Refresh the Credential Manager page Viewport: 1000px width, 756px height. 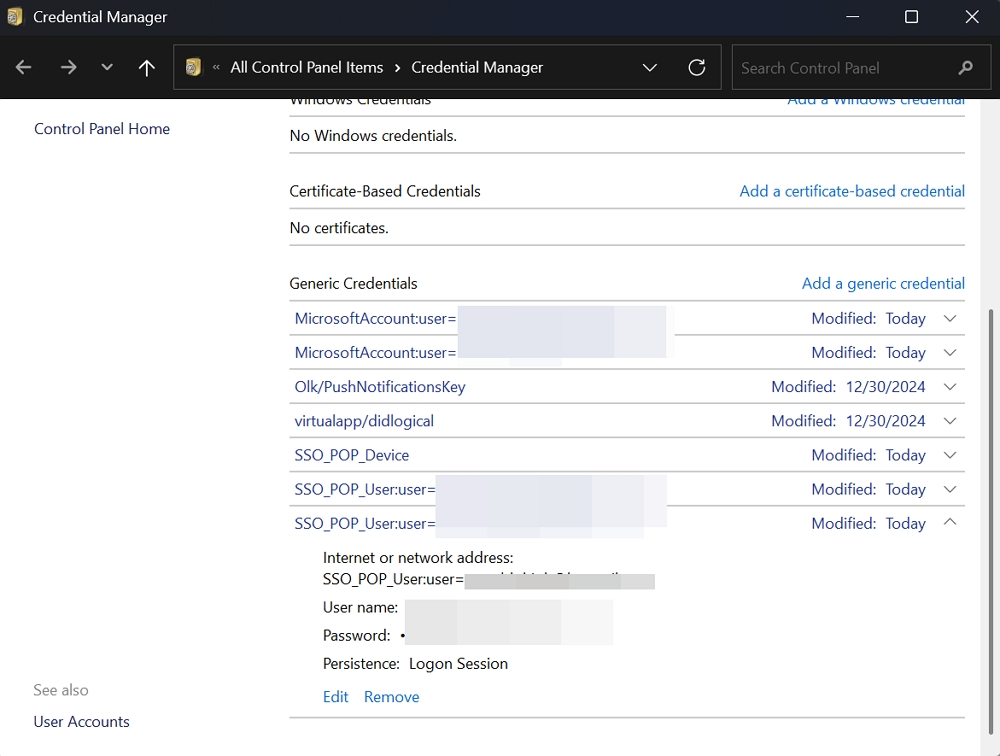click(x=697, y=68)
